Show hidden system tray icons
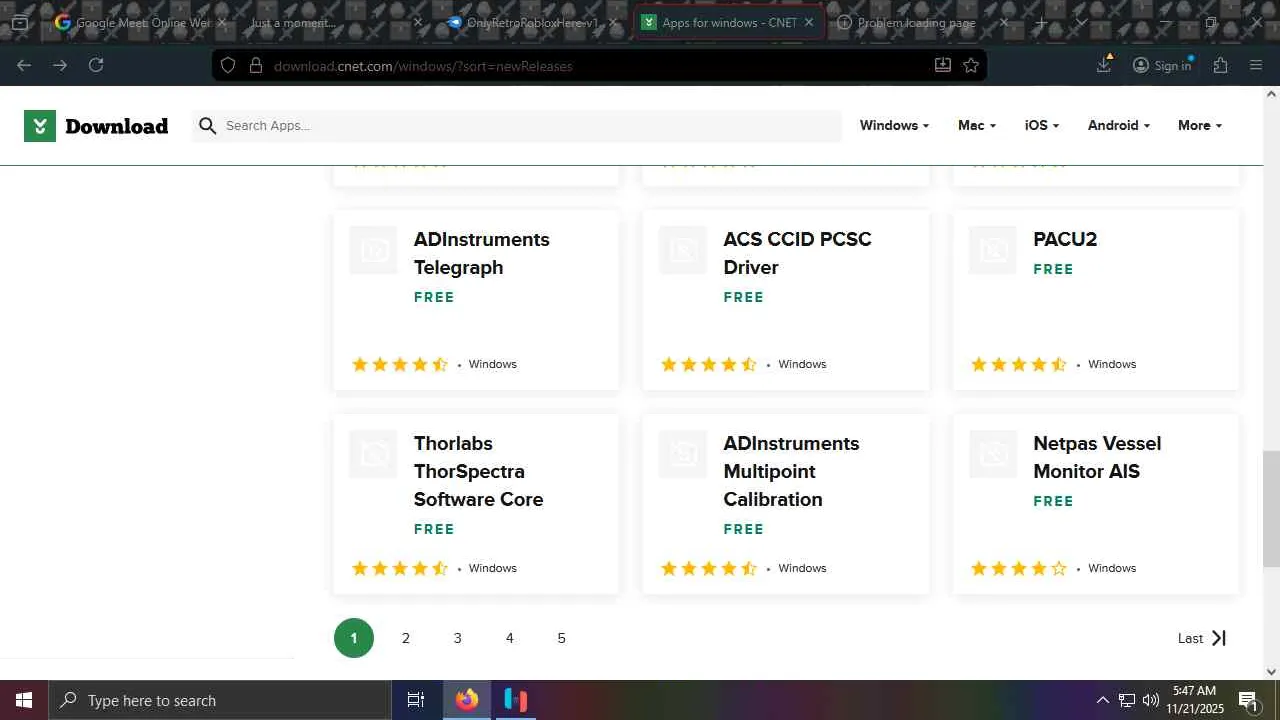1280x720 pixels. 1102,700
